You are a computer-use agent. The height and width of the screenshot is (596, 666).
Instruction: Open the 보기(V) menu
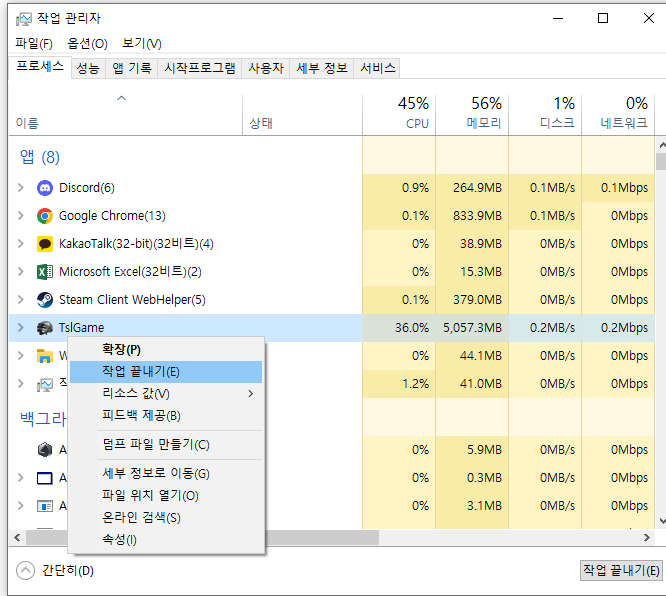(142, 43)
